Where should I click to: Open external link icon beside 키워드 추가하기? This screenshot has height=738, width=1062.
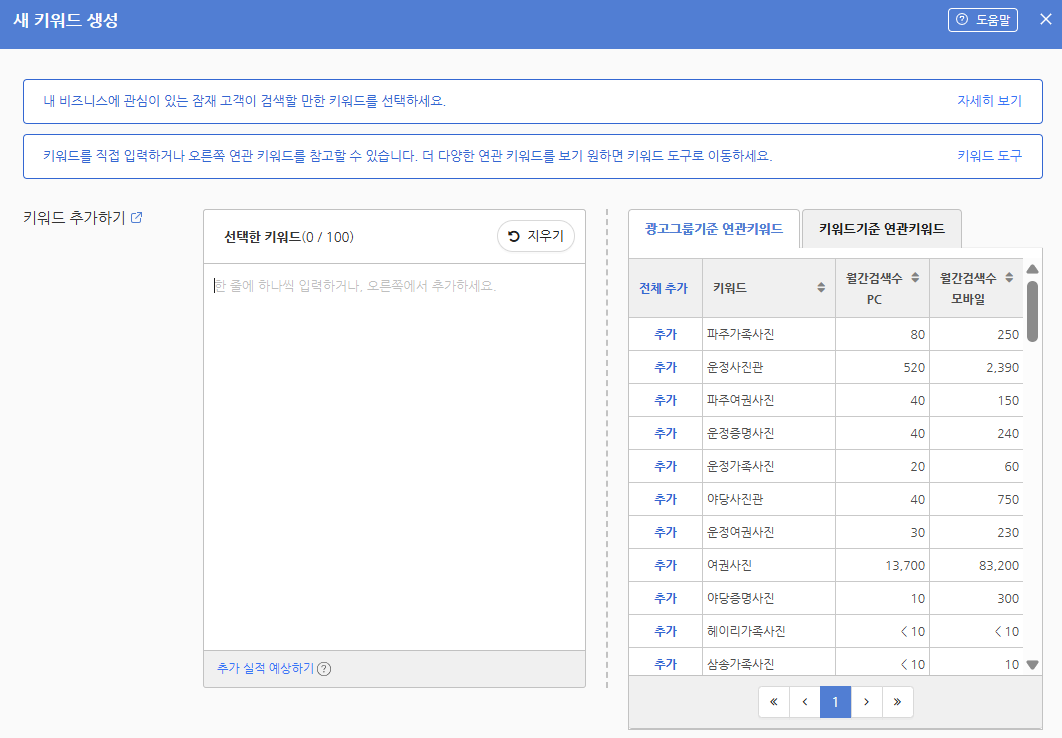[x=137, y=218]
